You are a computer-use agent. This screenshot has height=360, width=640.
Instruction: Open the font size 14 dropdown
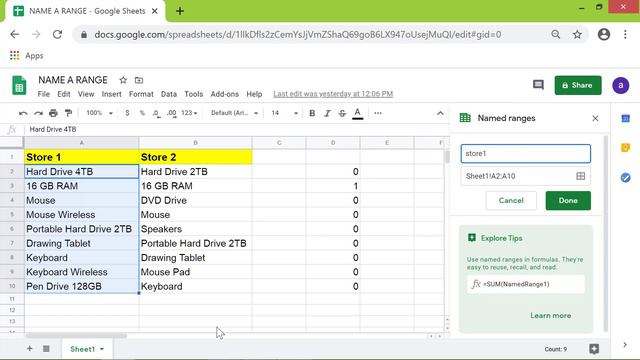pyautogui.click(x=284, y=113)
